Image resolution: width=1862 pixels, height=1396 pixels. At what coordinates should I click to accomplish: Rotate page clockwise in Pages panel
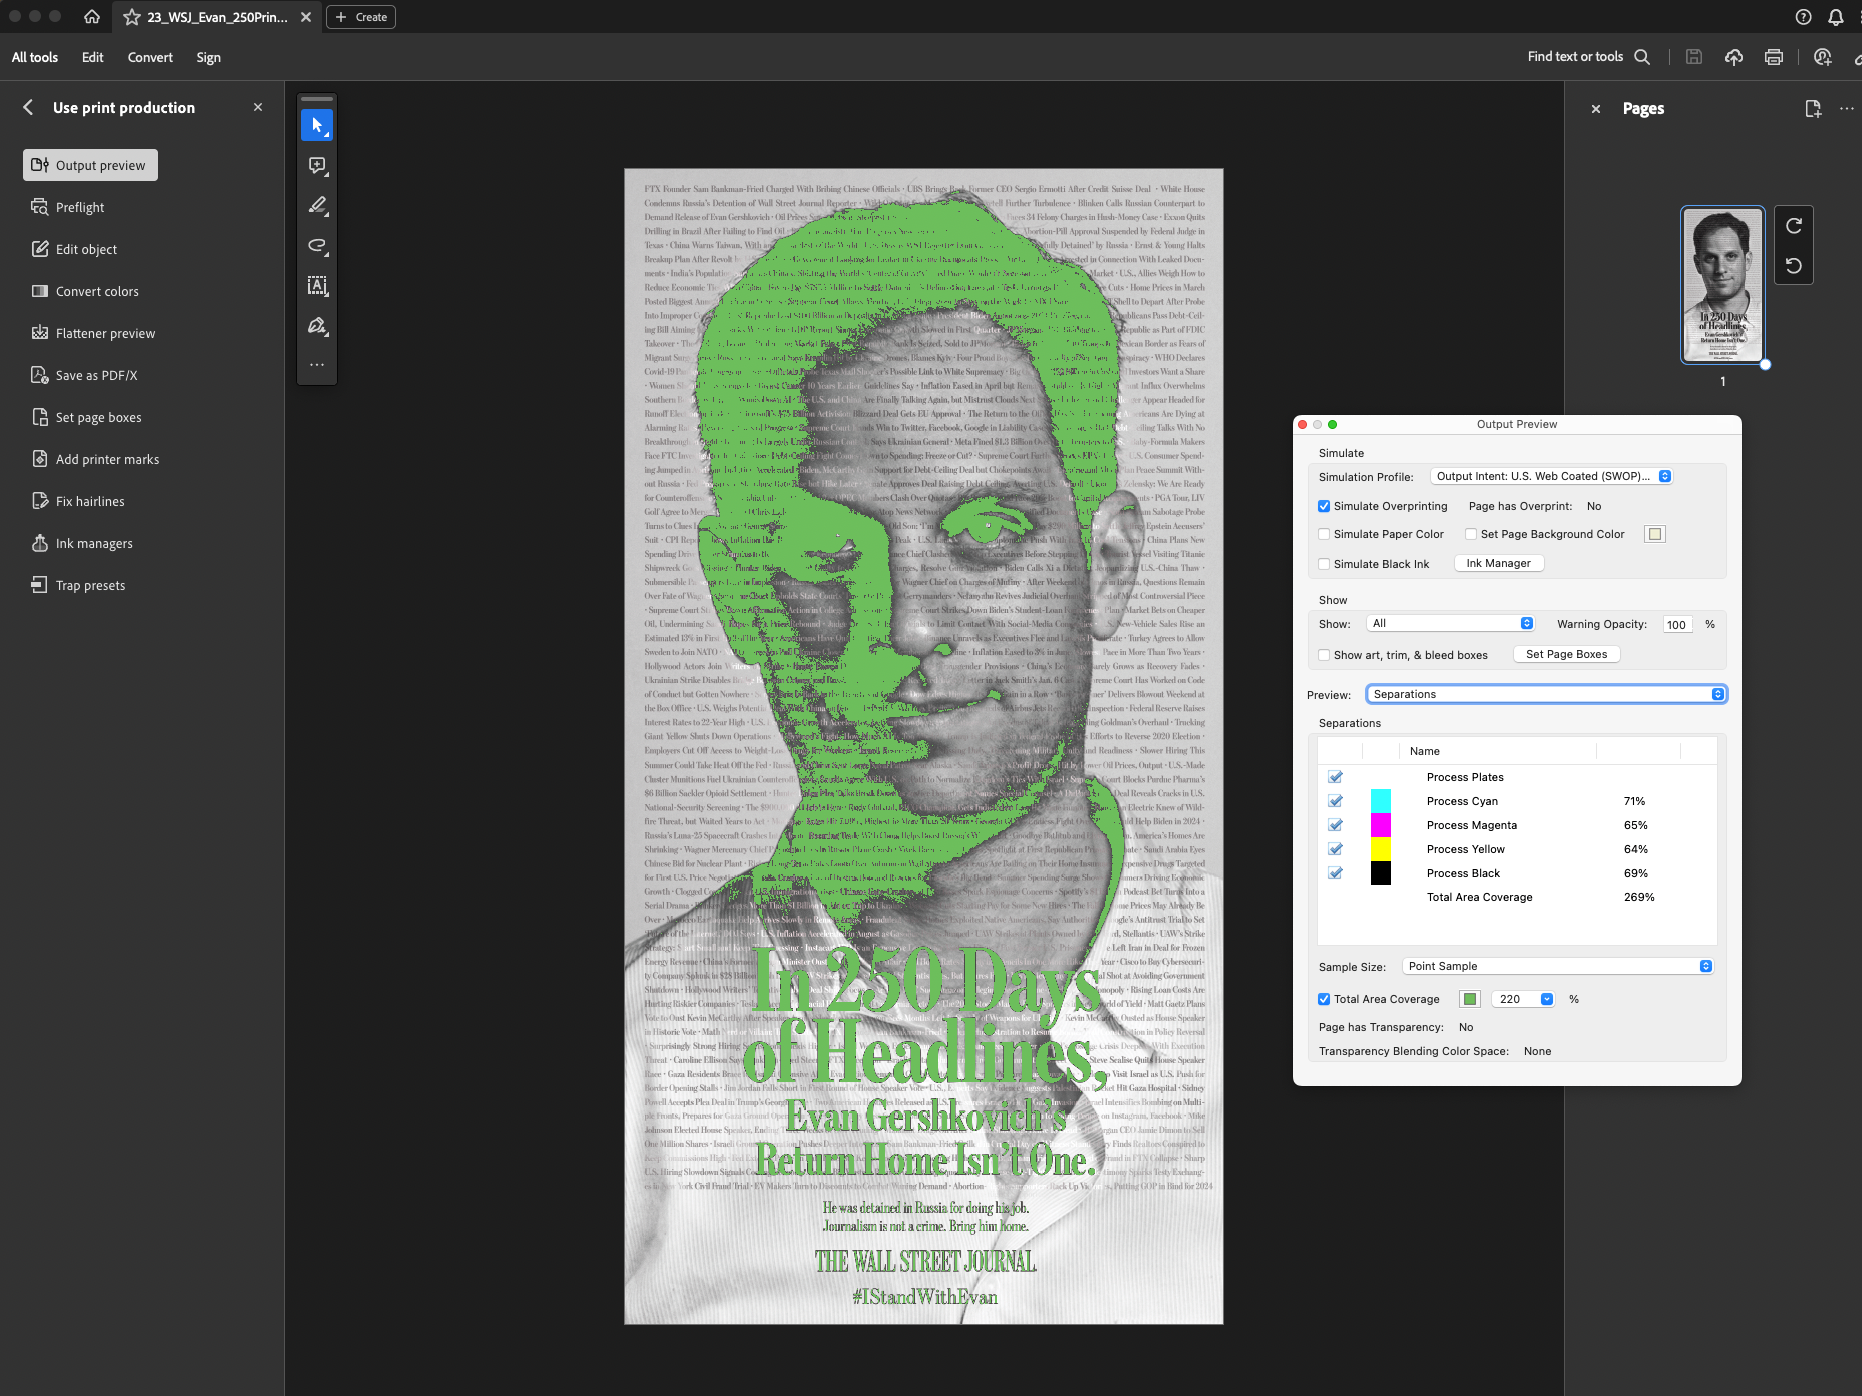click(x=1794, y=226)
